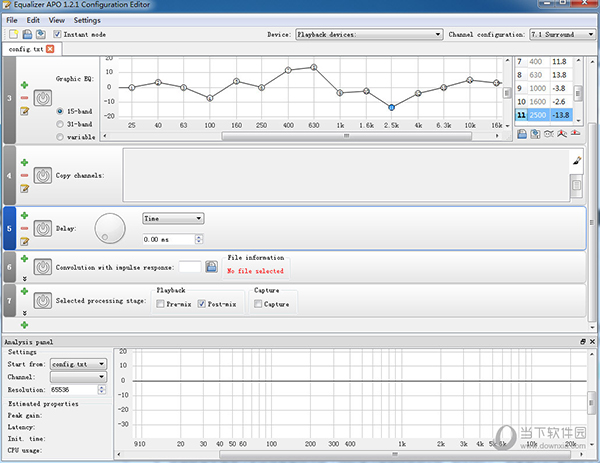The width and height of the screenshot is (600, 463).
Task: Click the Open file toolbar icon
Action: click(27, 34)
